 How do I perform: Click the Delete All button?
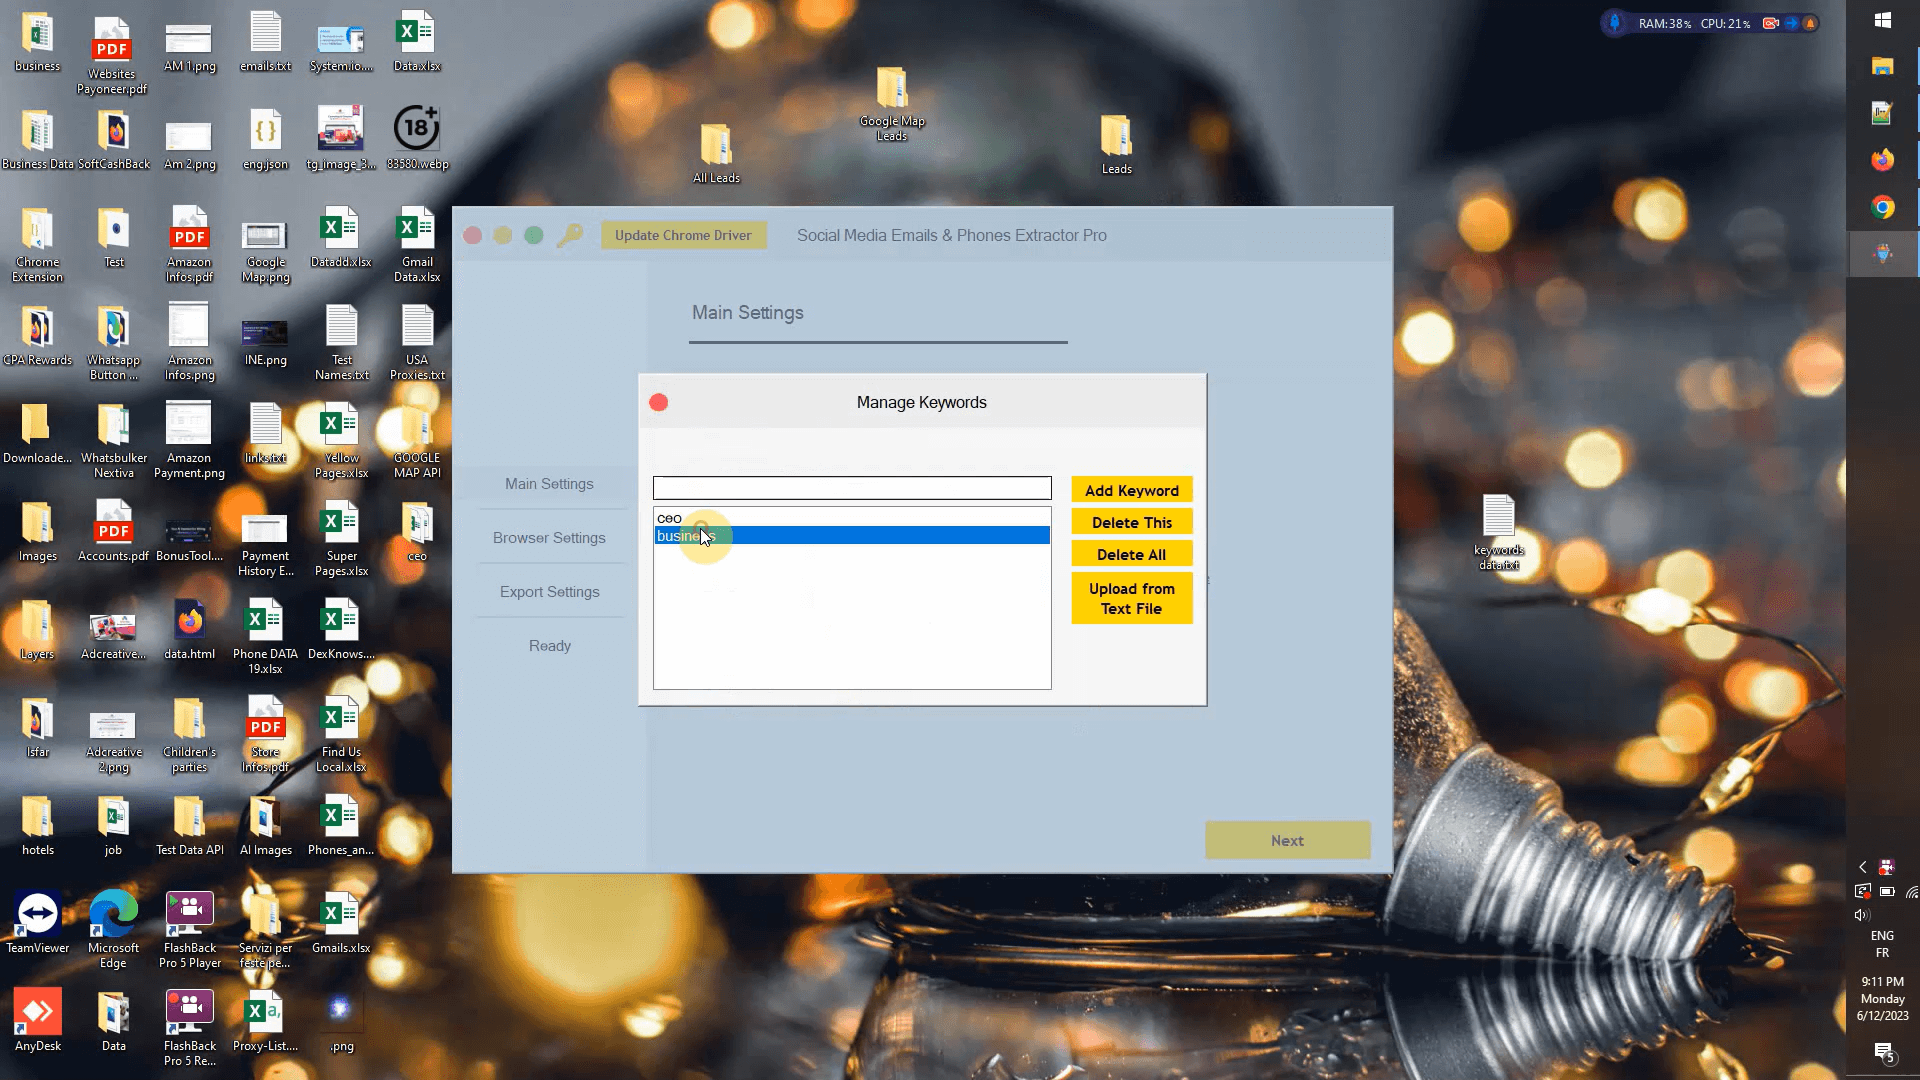pos(1131,554)
